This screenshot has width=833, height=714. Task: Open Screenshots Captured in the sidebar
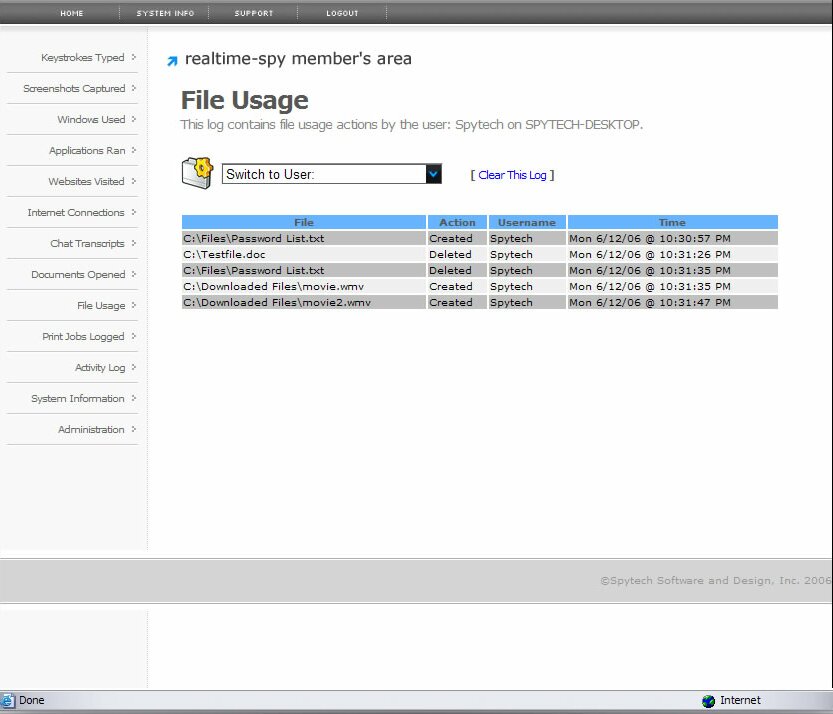click(x=74, y=89)
